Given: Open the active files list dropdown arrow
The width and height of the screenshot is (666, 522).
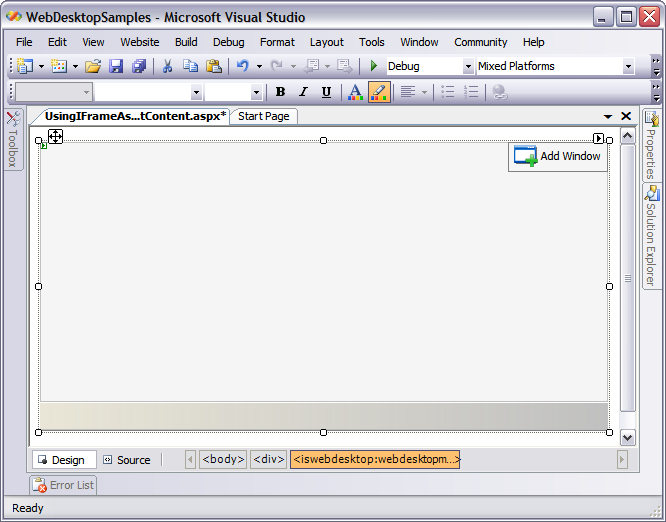Looking at the screenshot, I should [608, 116].
